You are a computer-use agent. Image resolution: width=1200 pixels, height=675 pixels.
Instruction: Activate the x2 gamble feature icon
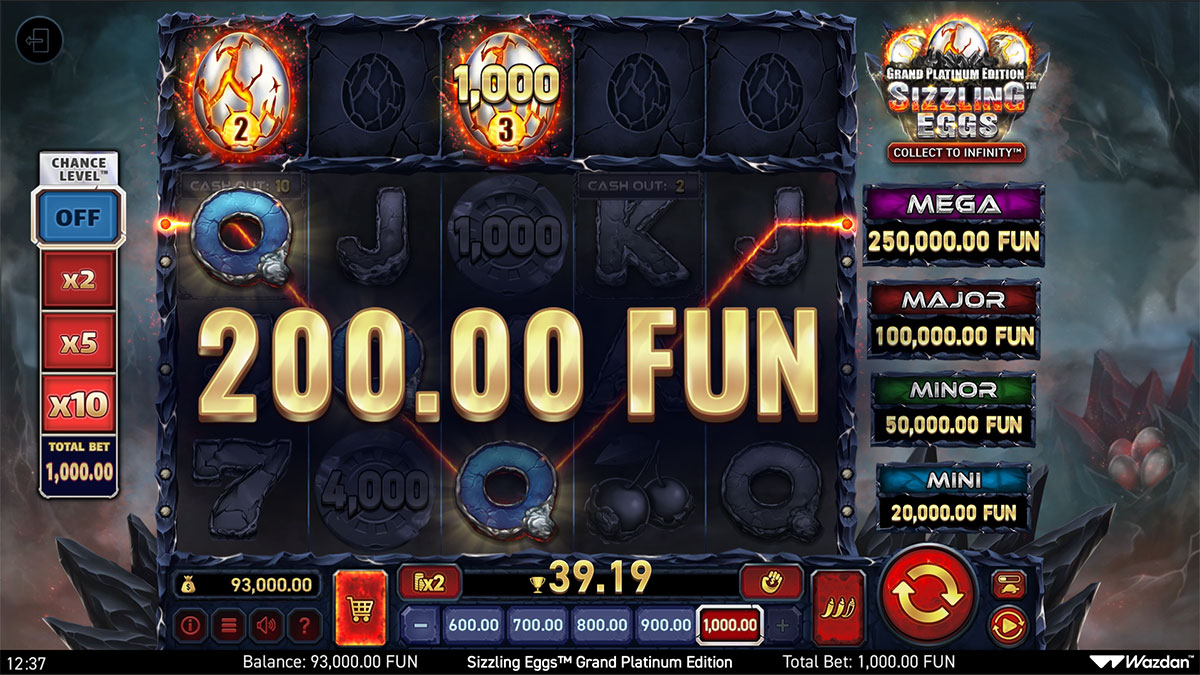pos(430,581)
